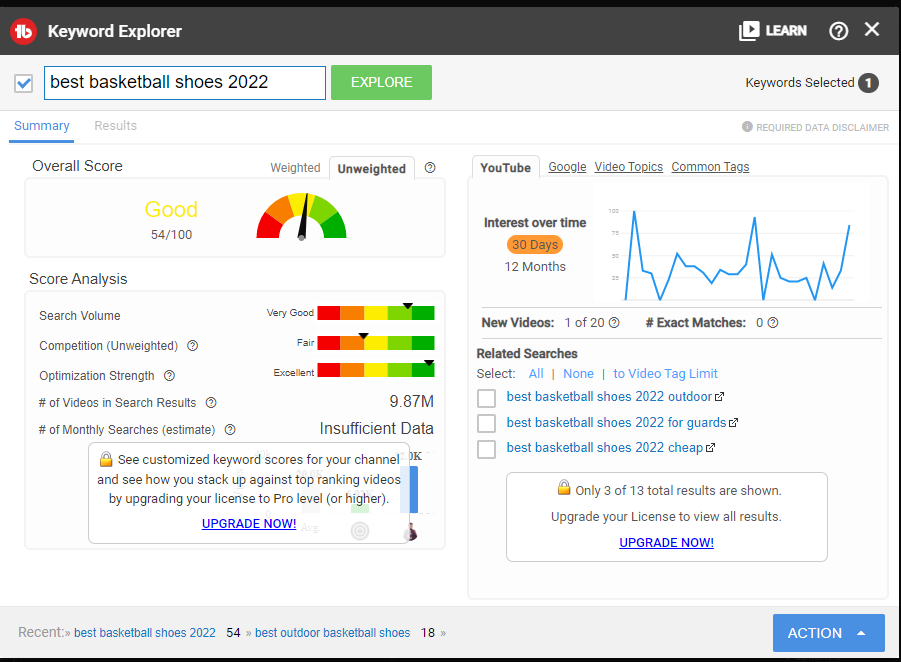Switch to the Summary tab
The width and height of the screenshot is (901, 662).
tap(41, 126)
